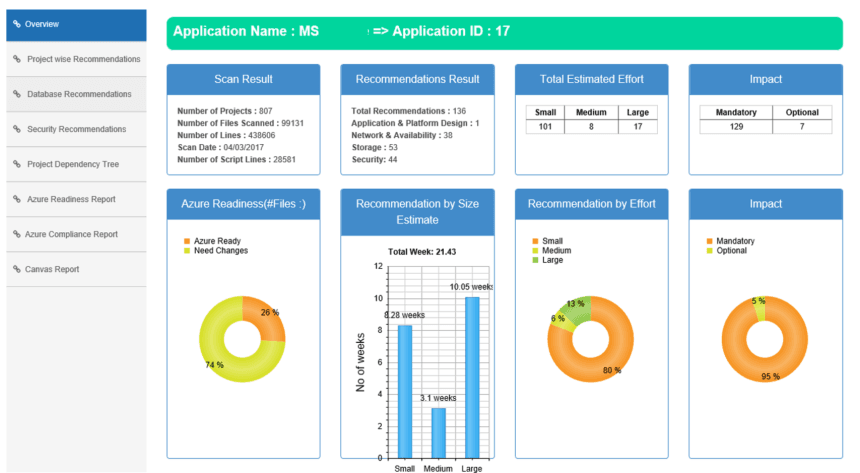Click the Small effort value 101
860x473 pixels.
click(545, 127)
